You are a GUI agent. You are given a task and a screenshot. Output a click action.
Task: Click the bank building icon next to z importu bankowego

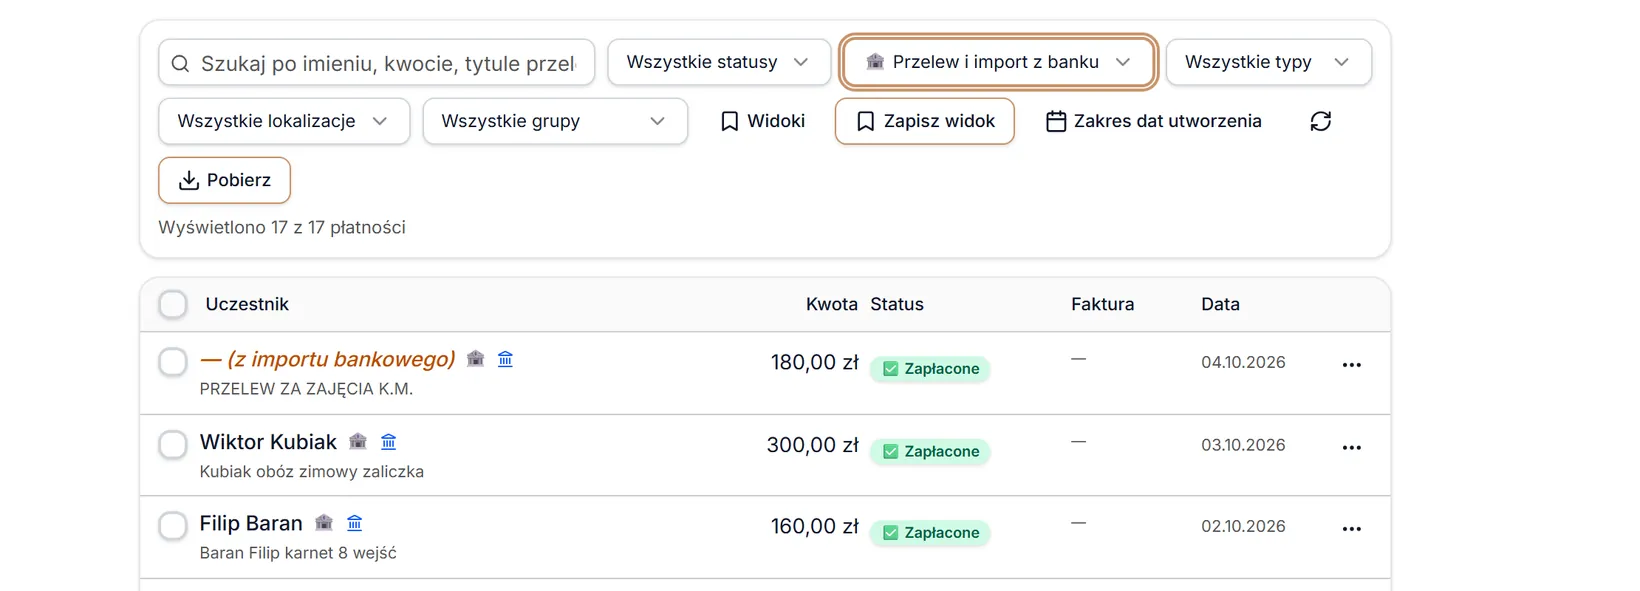click(x=476, y=358)
